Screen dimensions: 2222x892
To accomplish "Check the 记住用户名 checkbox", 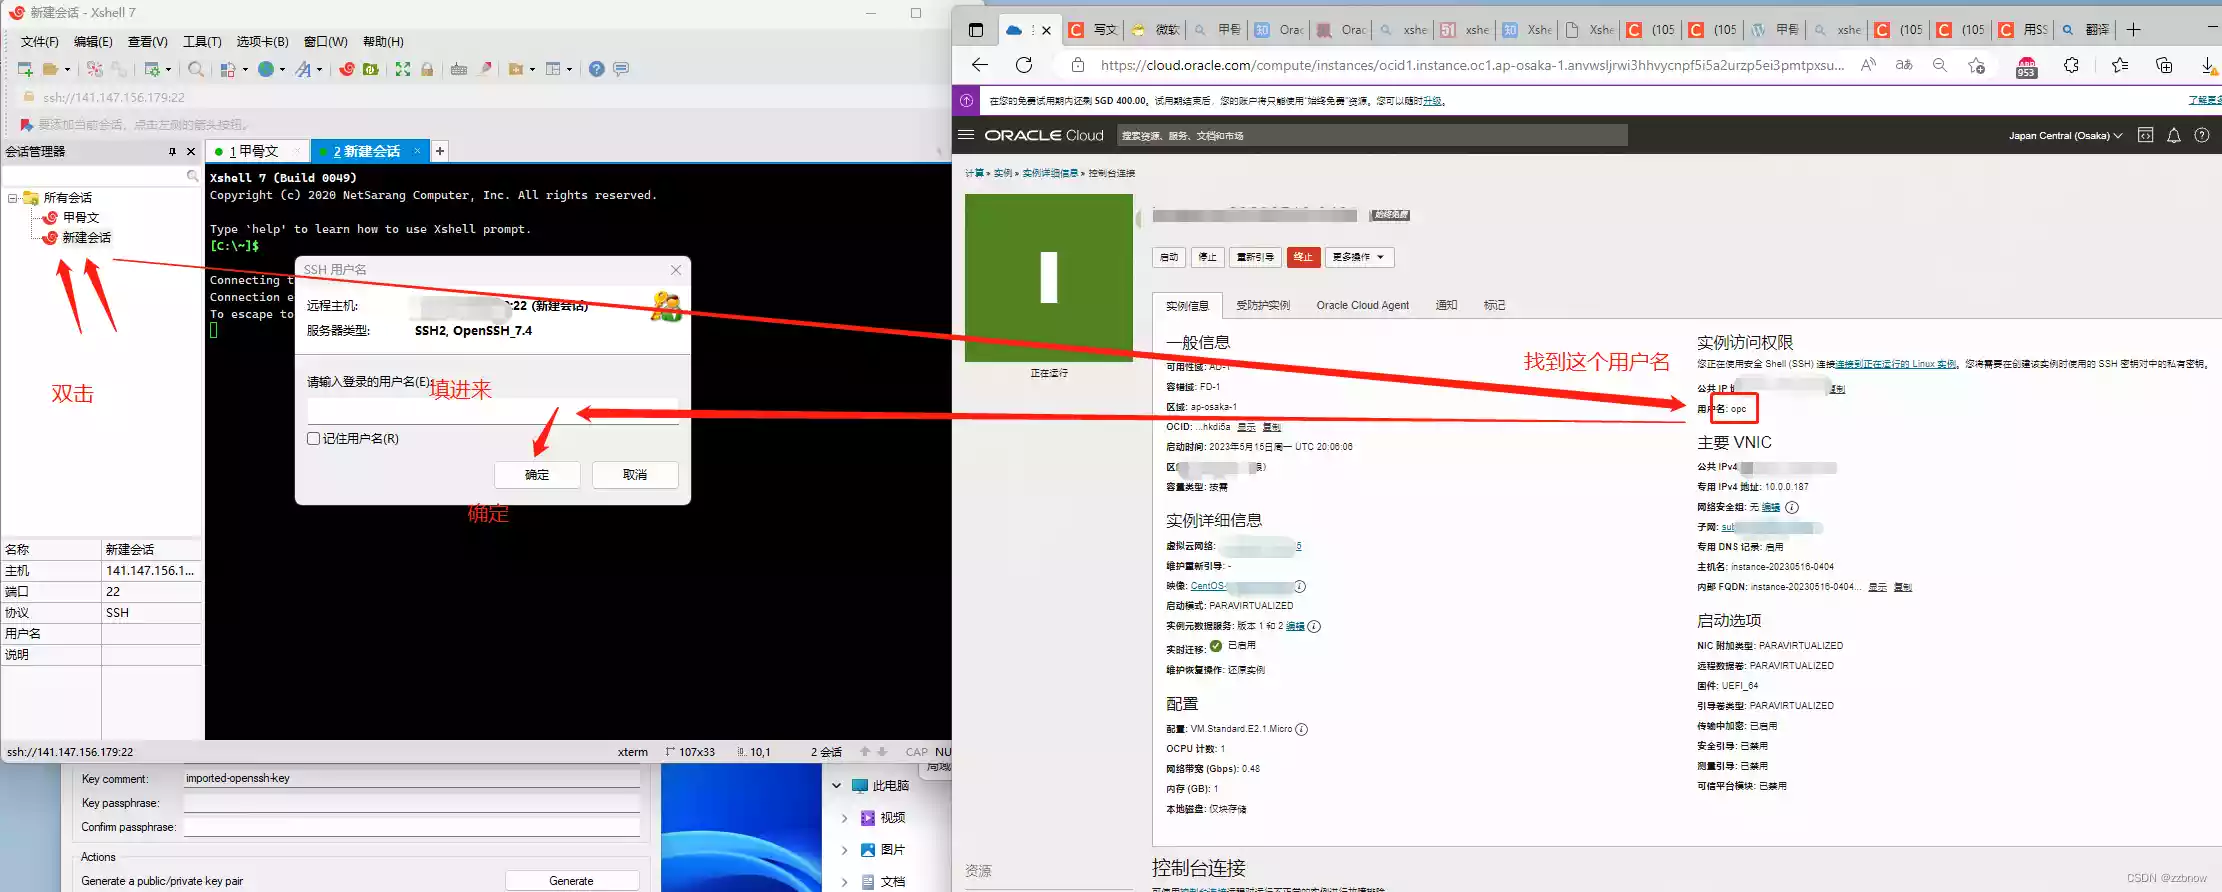I will [x=314, y=438].
